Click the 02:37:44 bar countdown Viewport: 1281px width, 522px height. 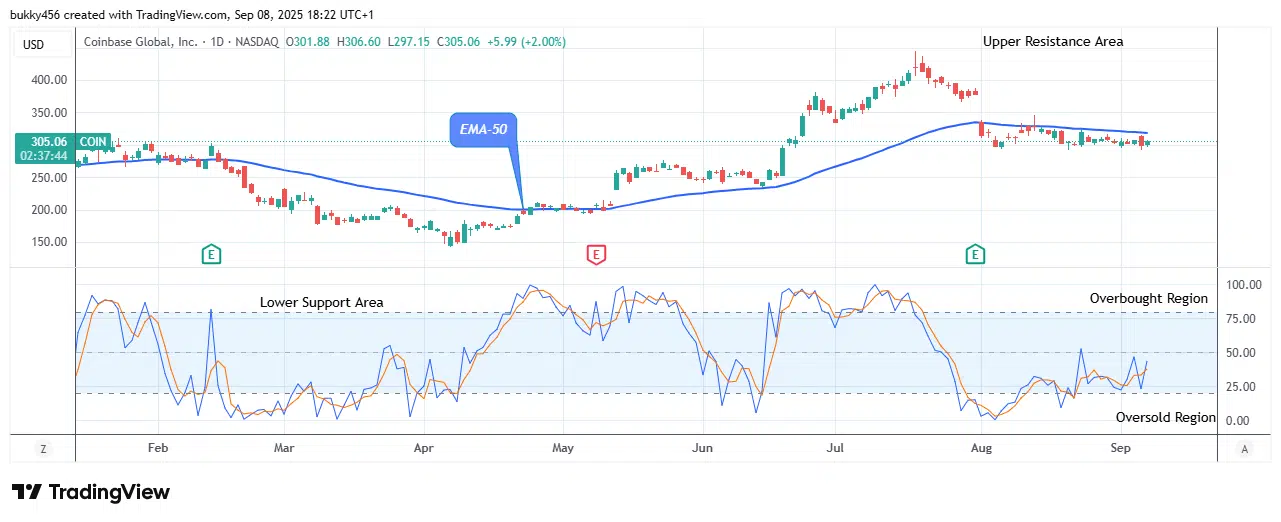point(44,156)
